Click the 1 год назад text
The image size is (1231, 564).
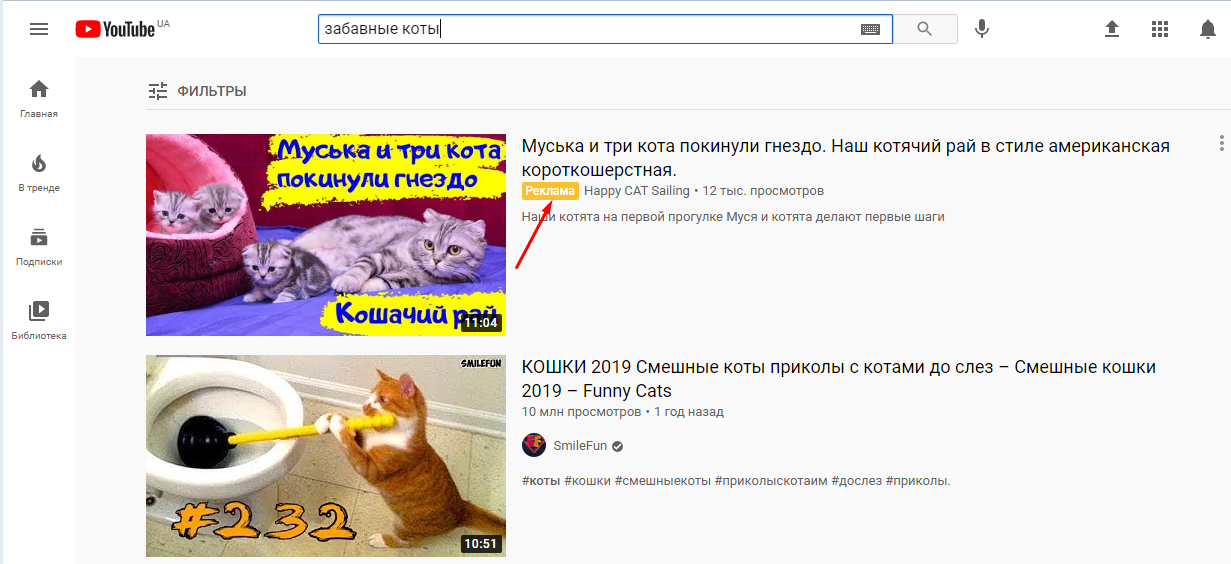click(689, 412)
